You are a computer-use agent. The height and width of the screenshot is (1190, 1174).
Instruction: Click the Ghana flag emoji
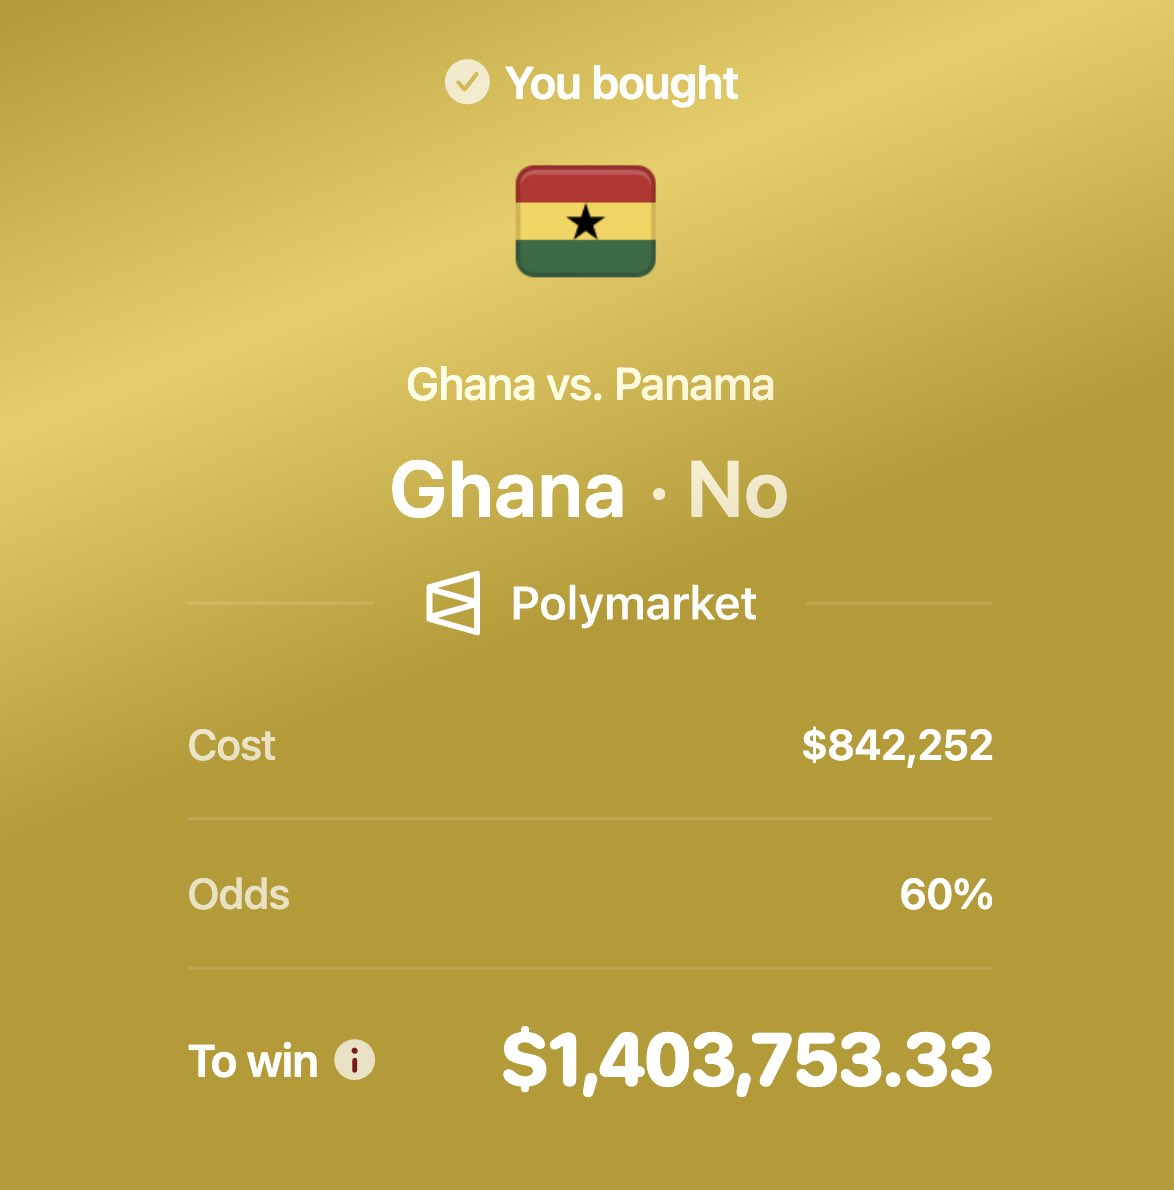click(585, 221)
